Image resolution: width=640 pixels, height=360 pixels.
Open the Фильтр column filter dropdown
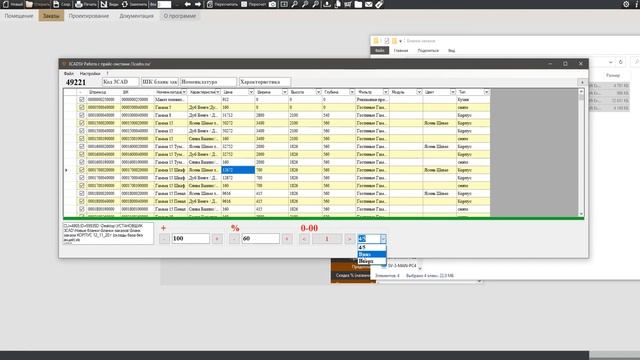[x=385, y=92]
